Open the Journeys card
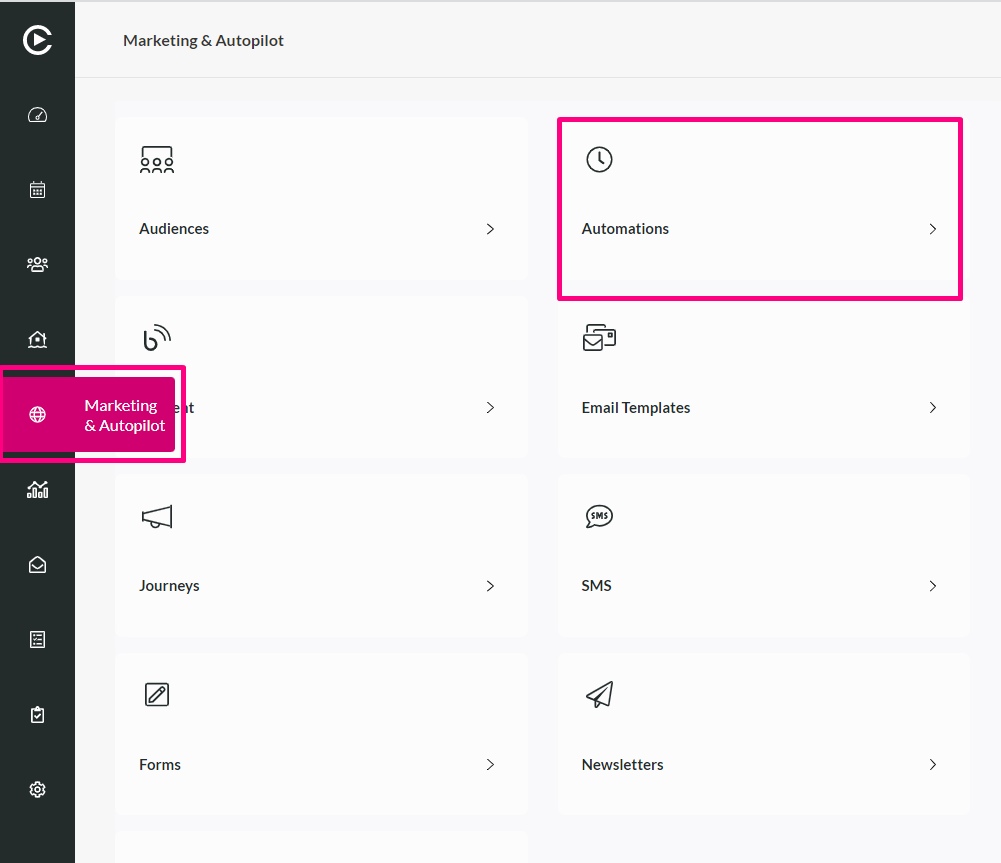The width and height of the screenshot is (1001, 863). tap(321, 555)
